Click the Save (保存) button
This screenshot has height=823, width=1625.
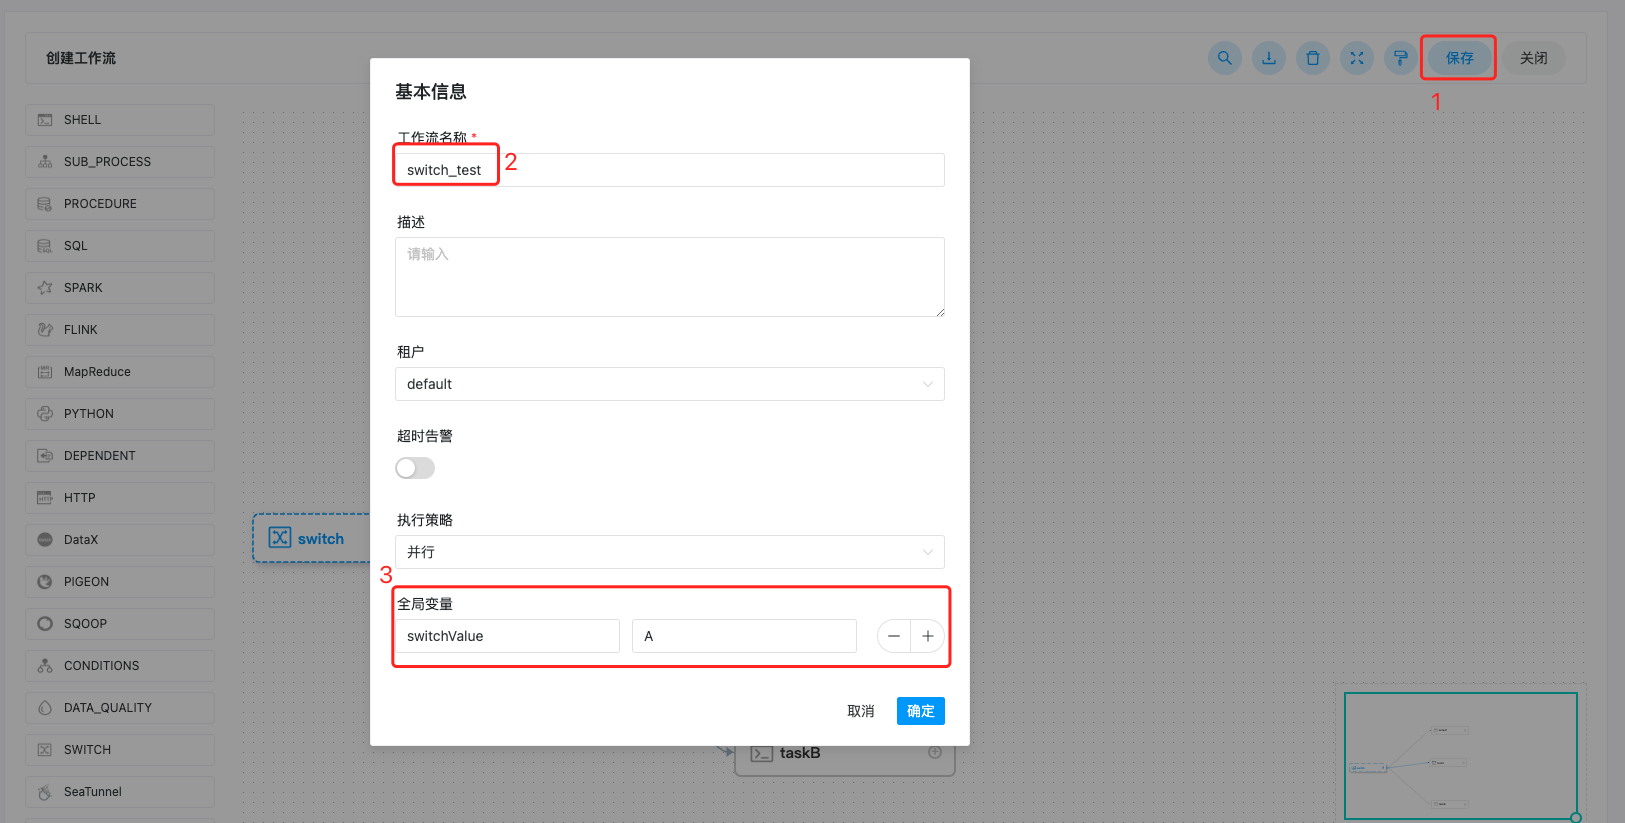coord(1459,58)
